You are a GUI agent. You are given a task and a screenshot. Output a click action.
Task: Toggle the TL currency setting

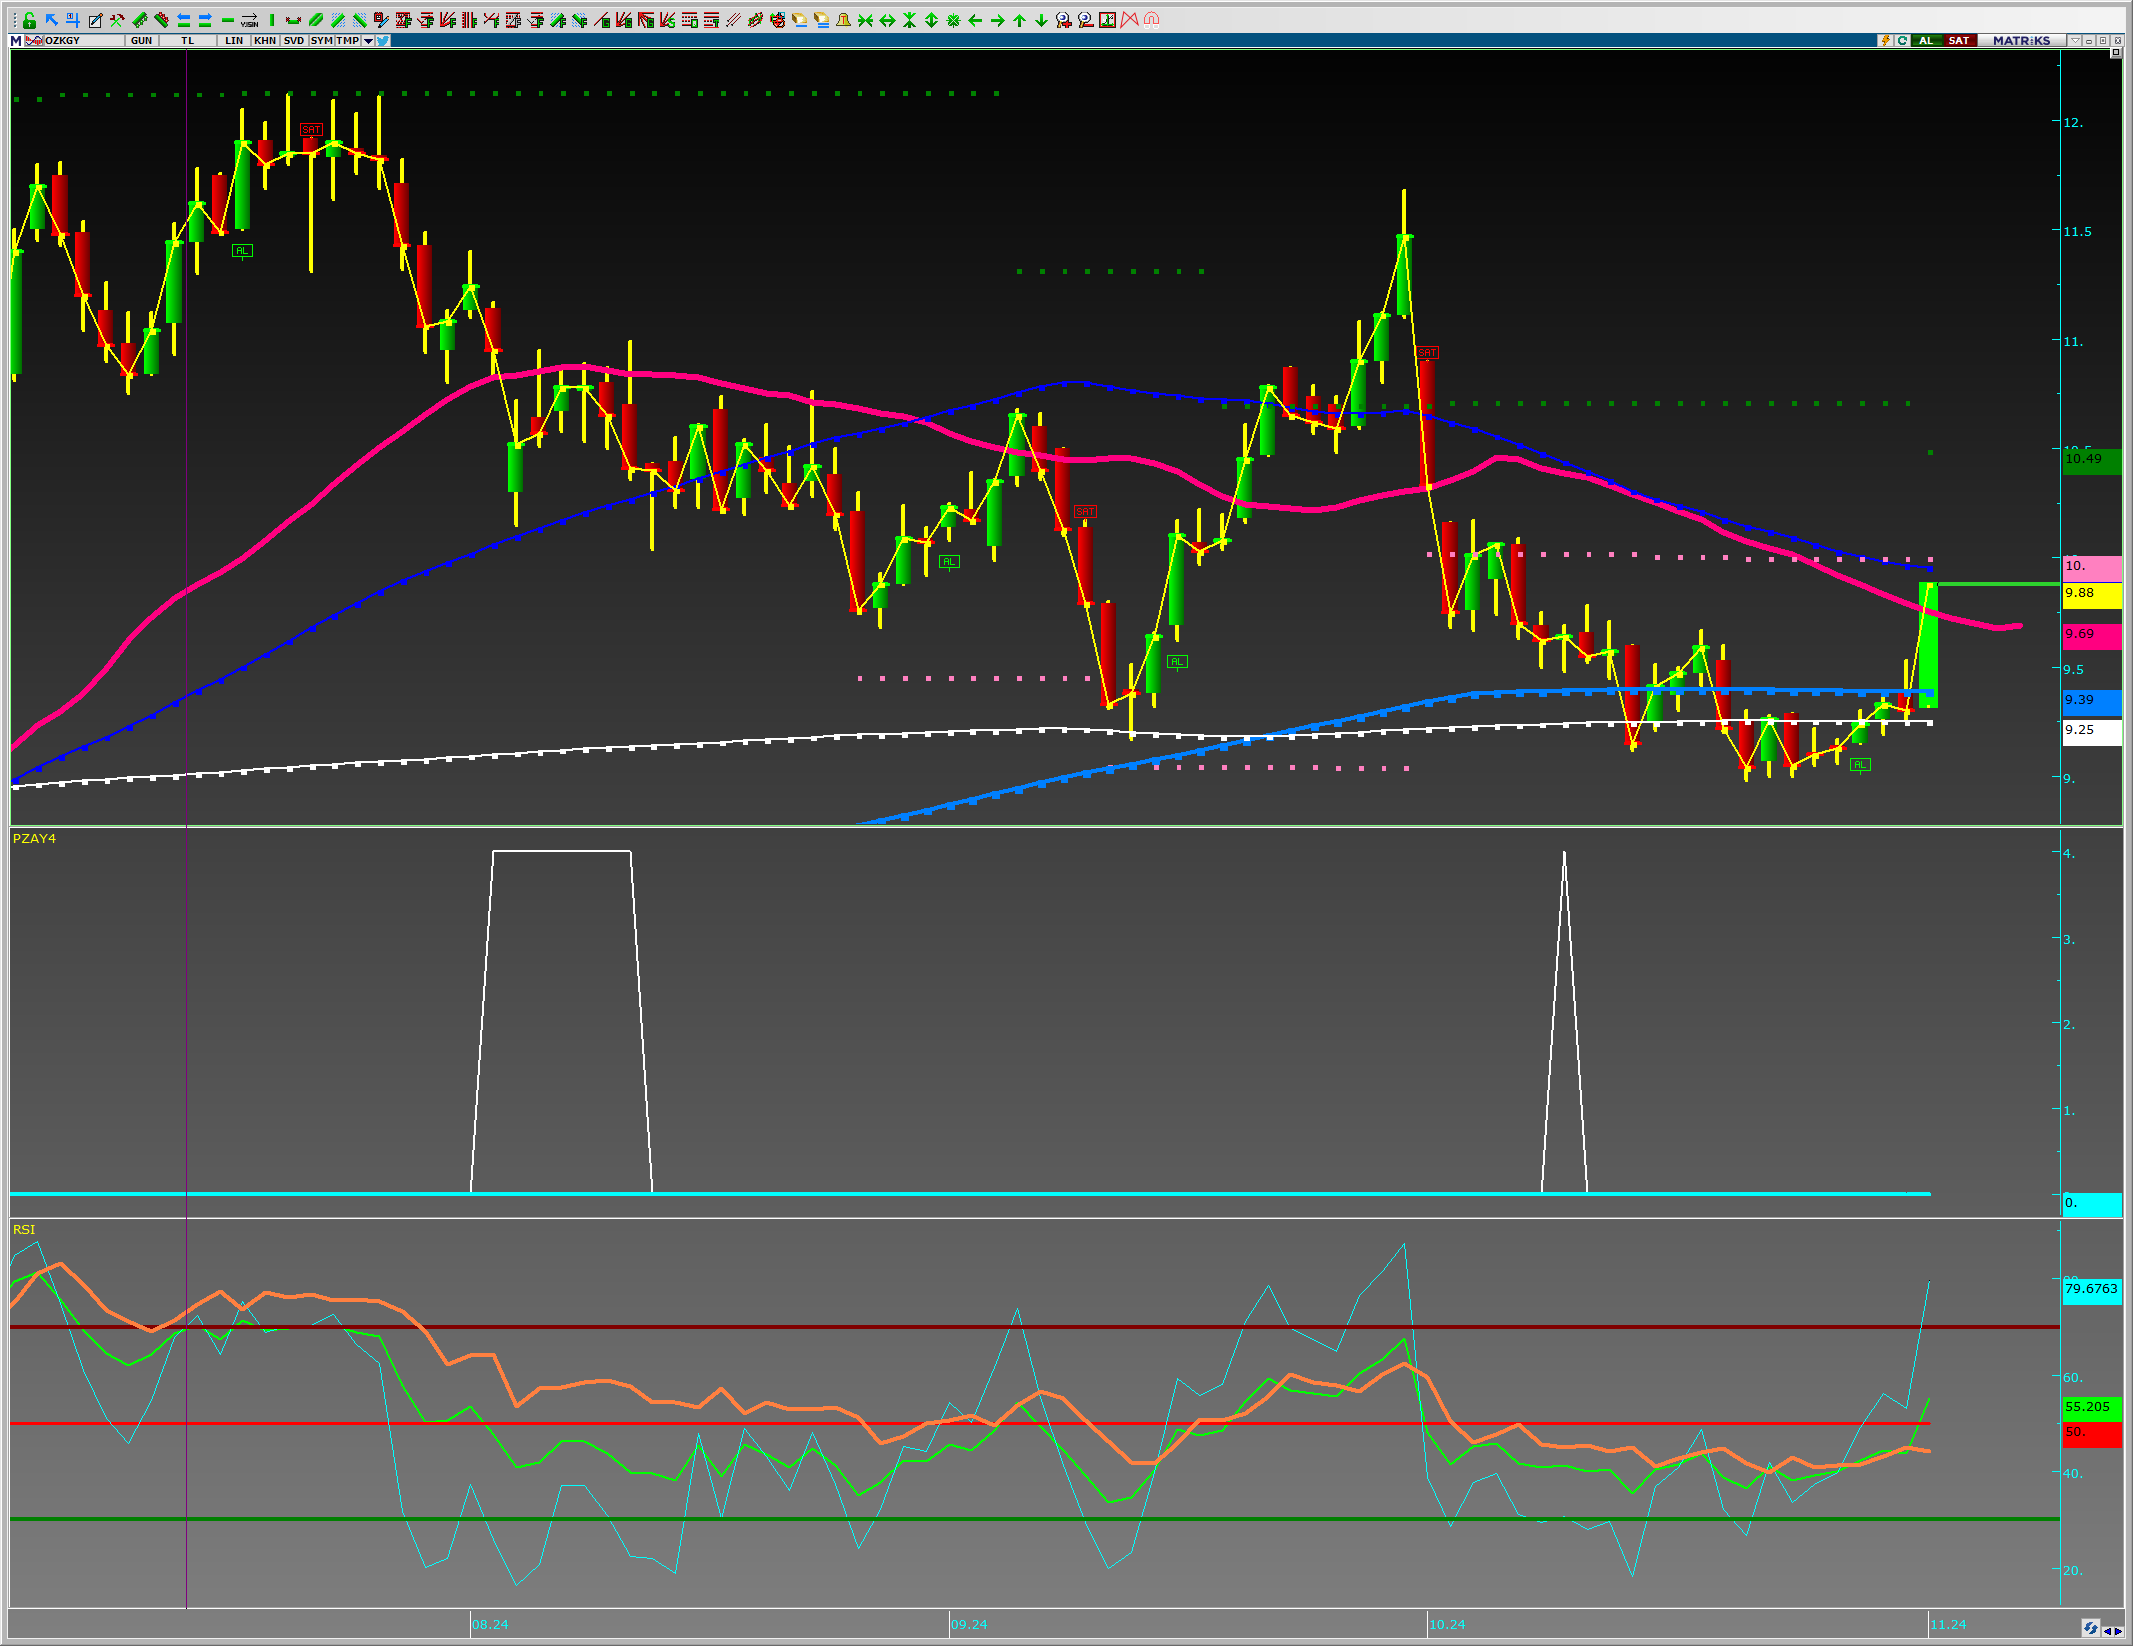pyautogui.click(x=188, y=41)
